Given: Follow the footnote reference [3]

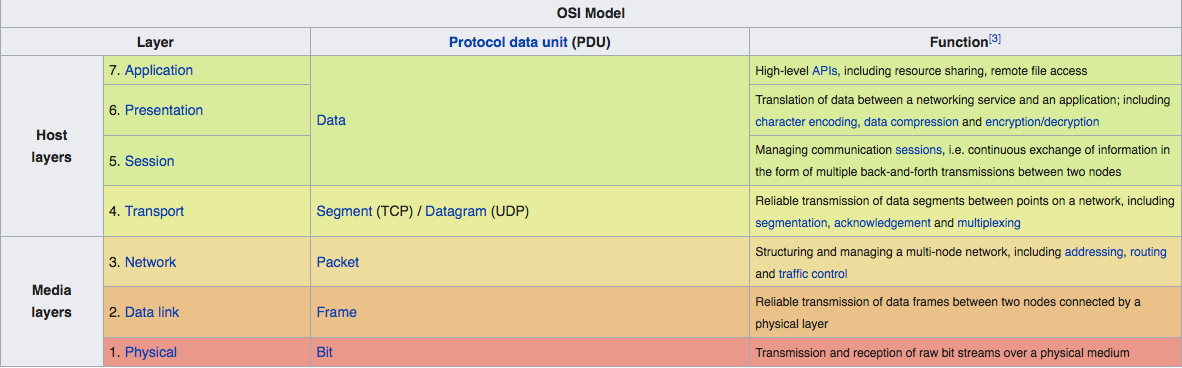Looking at the screenshot, I should point(994,38).
